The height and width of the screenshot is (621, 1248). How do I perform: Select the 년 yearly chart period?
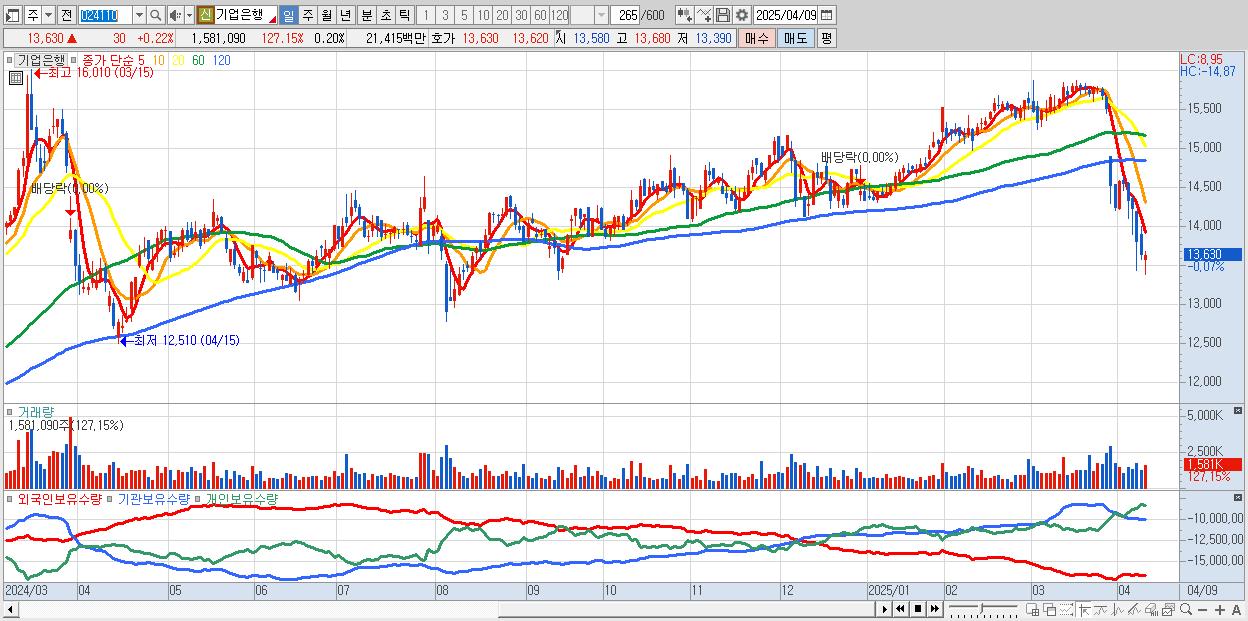coord(345,15)
